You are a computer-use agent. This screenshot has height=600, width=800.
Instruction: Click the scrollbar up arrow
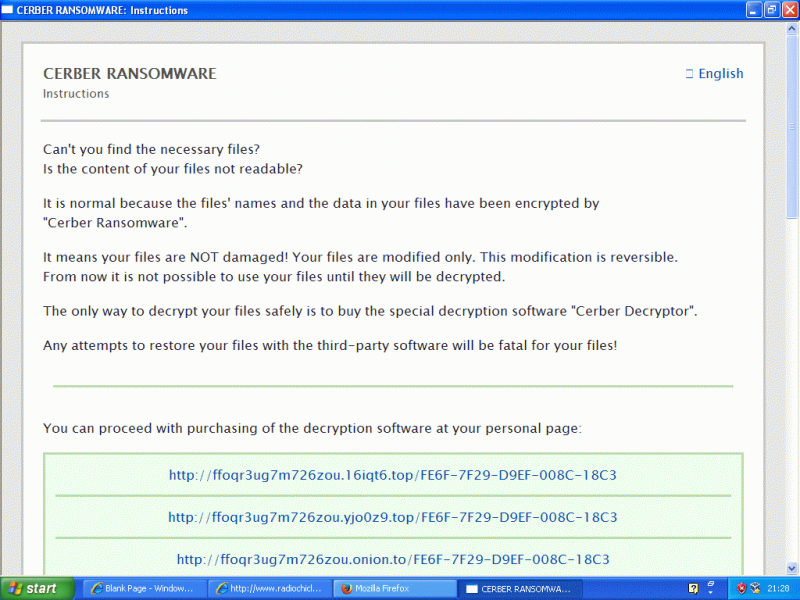tap(792, 29)
